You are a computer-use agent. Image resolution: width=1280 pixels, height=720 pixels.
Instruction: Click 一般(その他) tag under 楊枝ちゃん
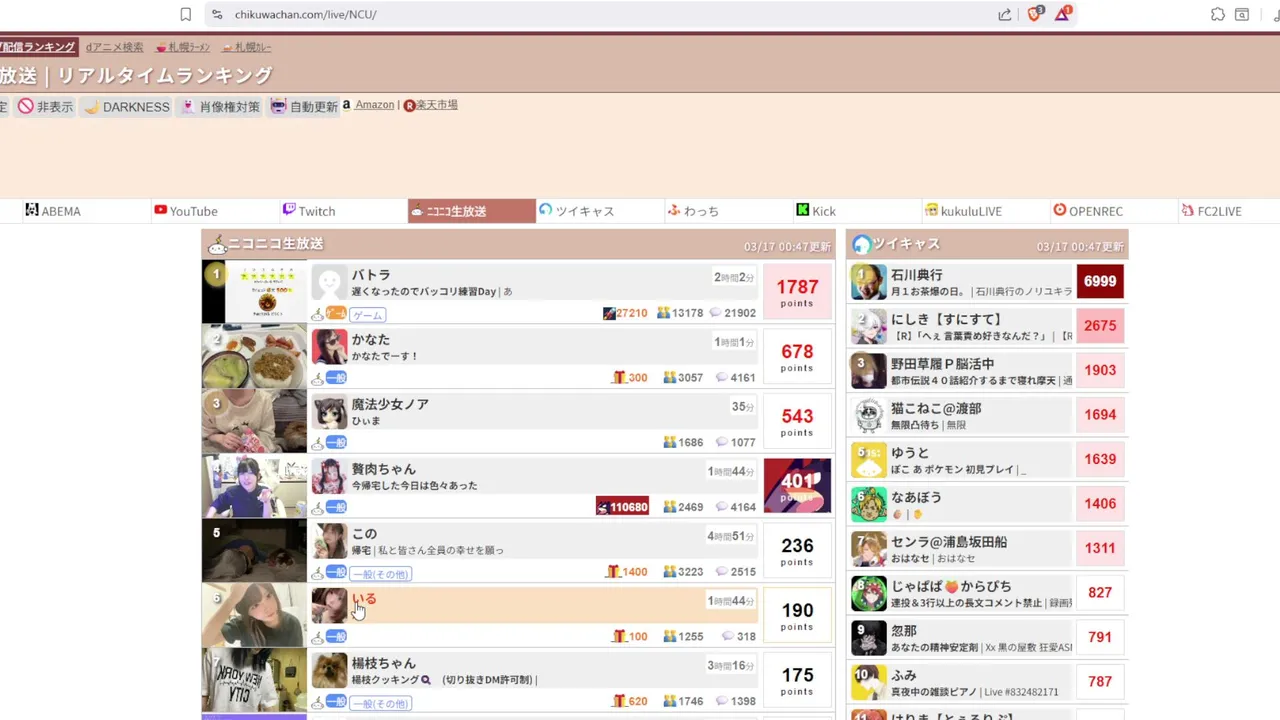(380, 704)
